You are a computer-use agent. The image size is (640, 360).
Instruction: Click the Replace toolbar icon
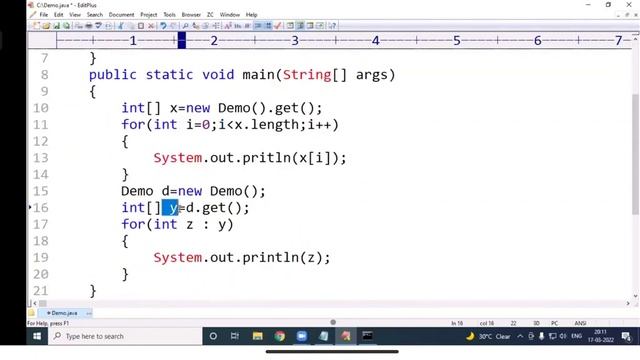pyautogui.click(x=195, y=26)
